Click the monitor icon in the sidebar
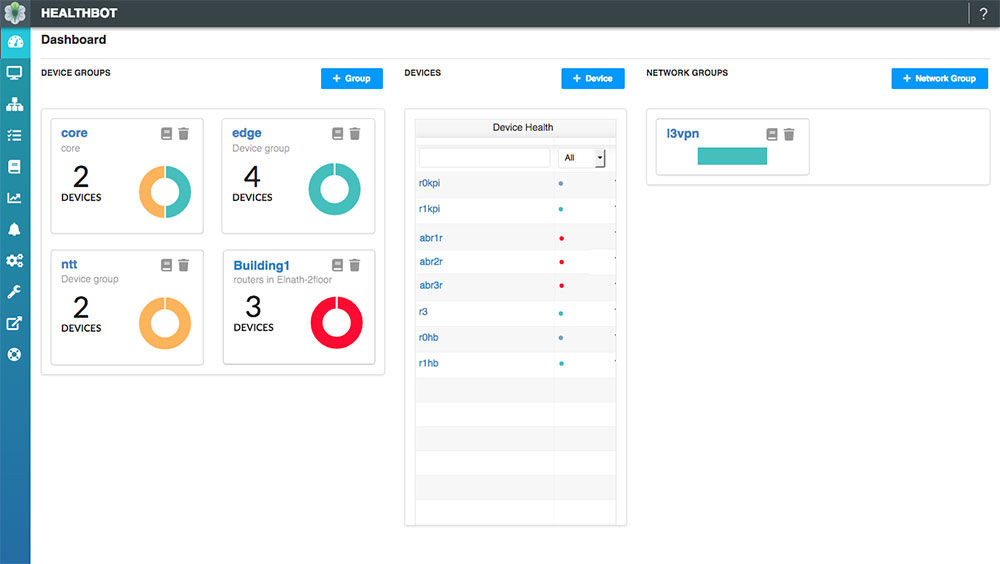 pyautogui.click(x=15, y=73)
